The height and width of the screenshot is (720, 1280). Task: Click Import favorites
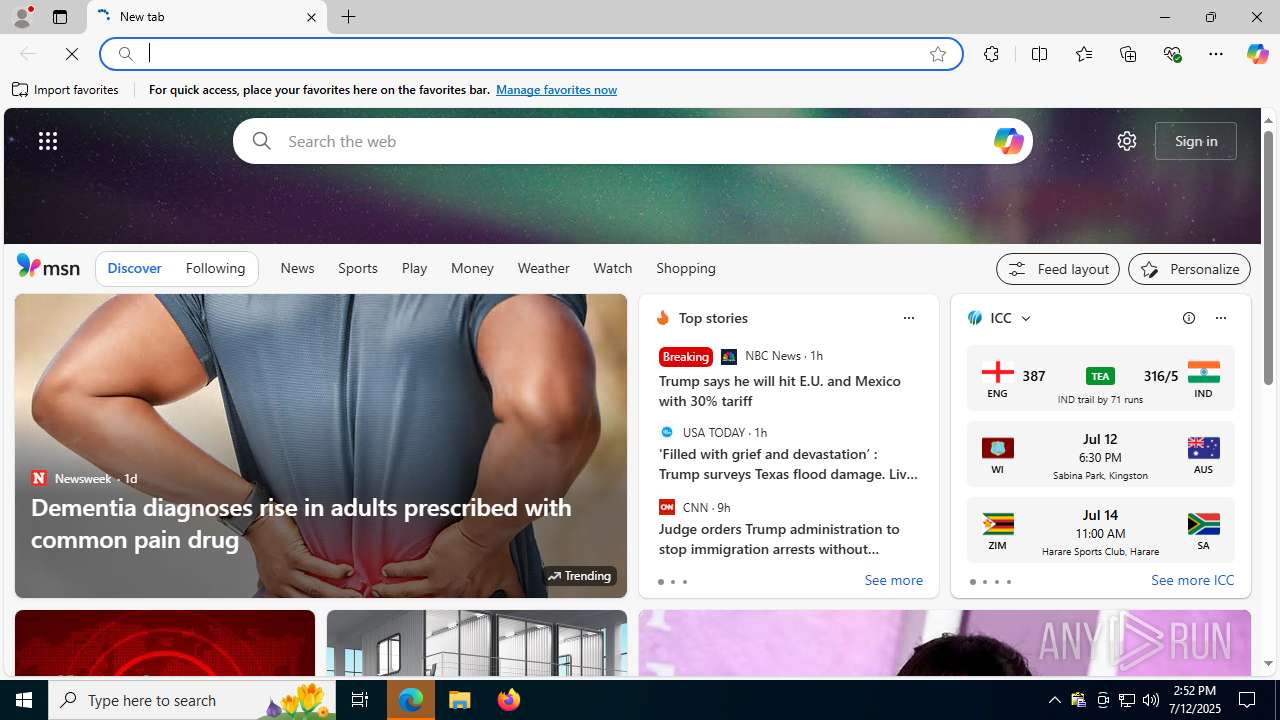tap(66, 90)
